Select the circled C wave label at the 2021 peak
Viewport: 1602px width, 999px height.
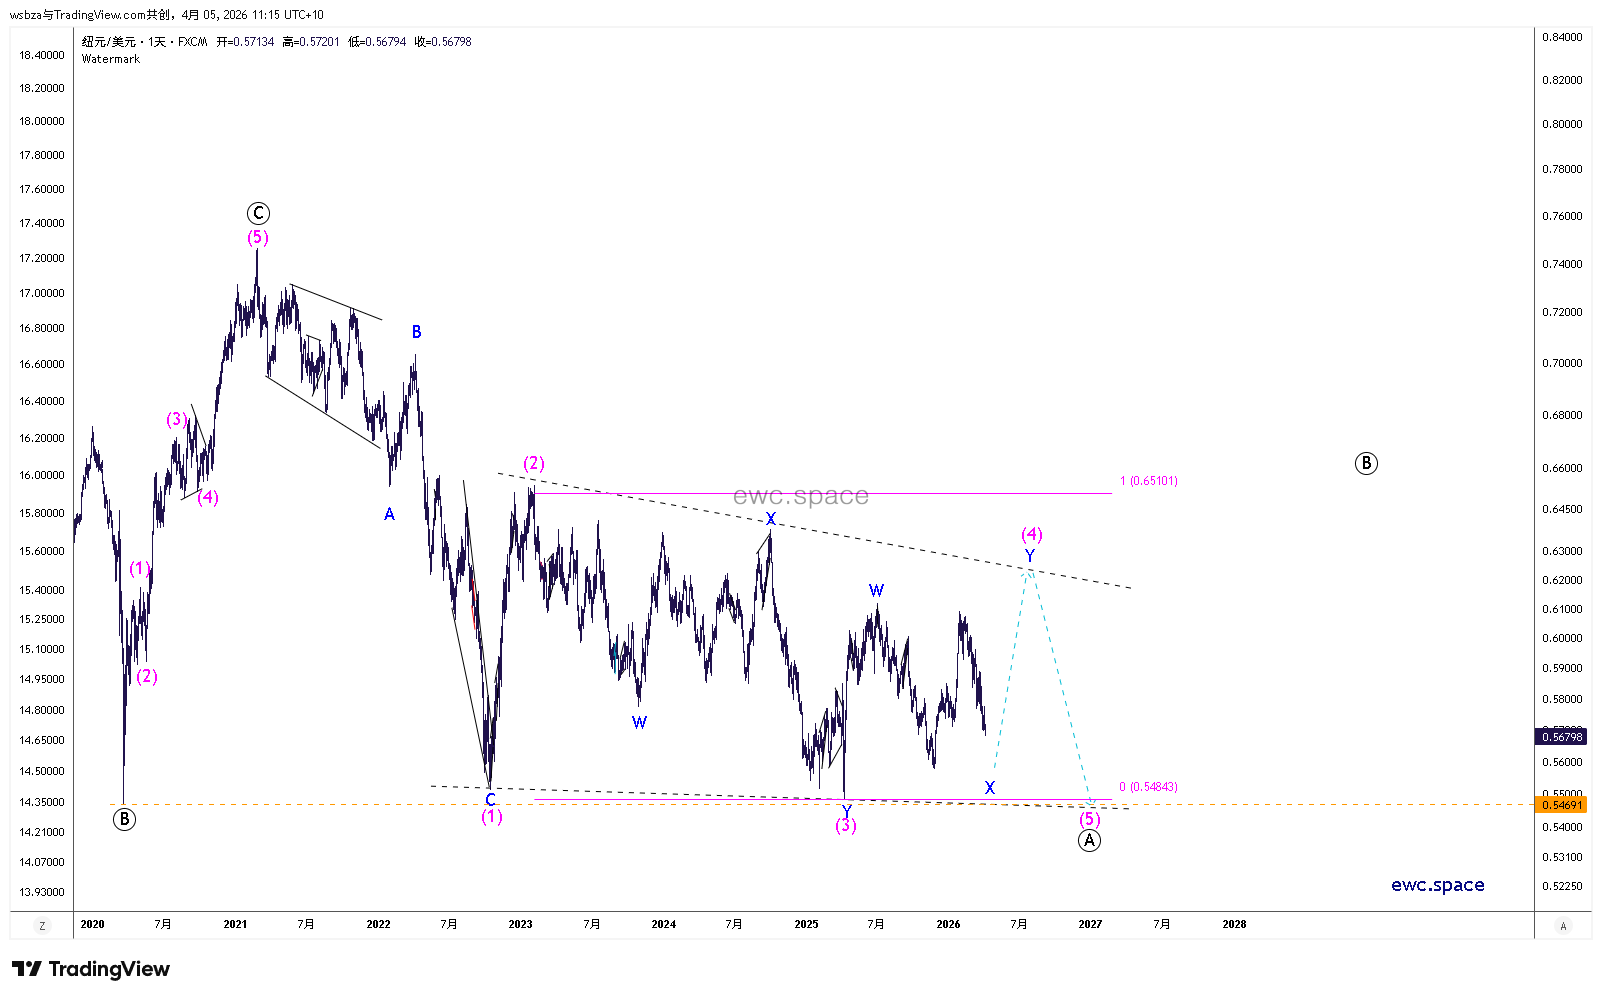click(258, 213)
